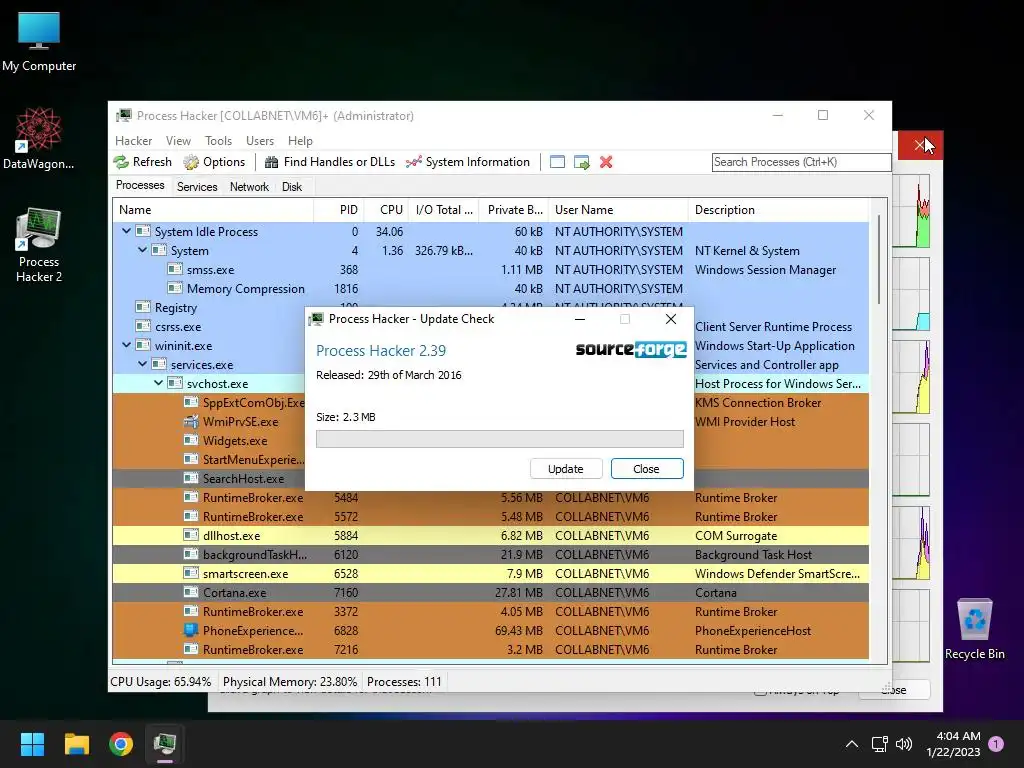Image resolution: width=1024 pixels, height=768 pixels.
Task: Collapse the System process node
Action: pos(142,250)
